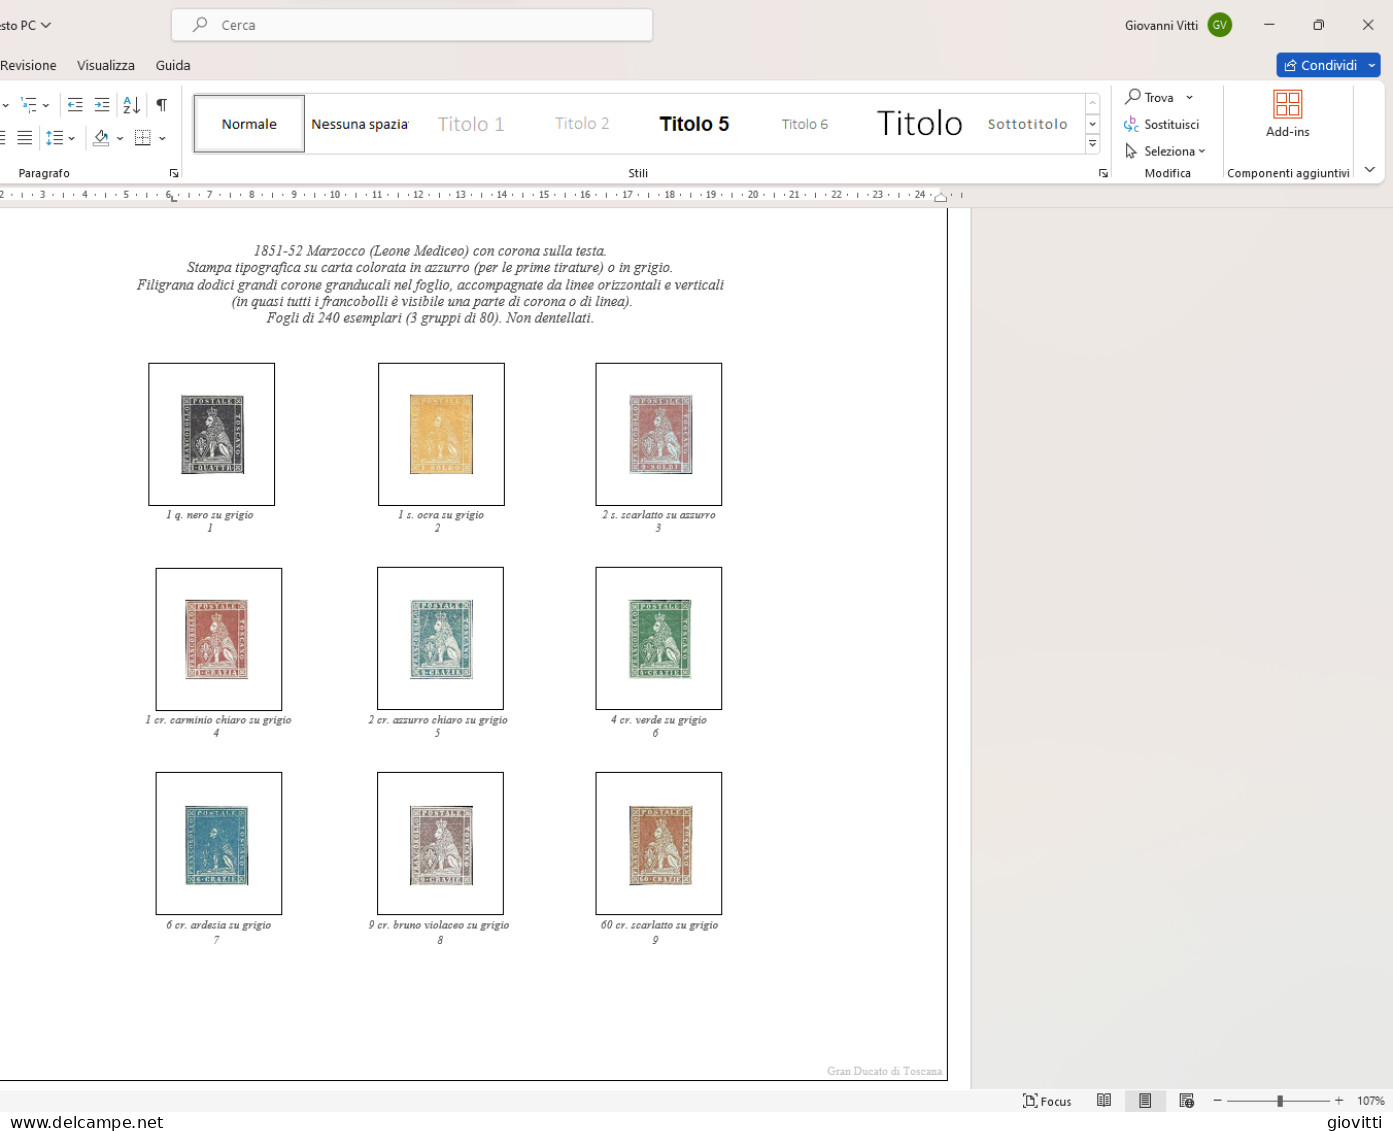The image size is (1393, 1131).
Task: Switch to Print Layout view
Action: 1145,1101
